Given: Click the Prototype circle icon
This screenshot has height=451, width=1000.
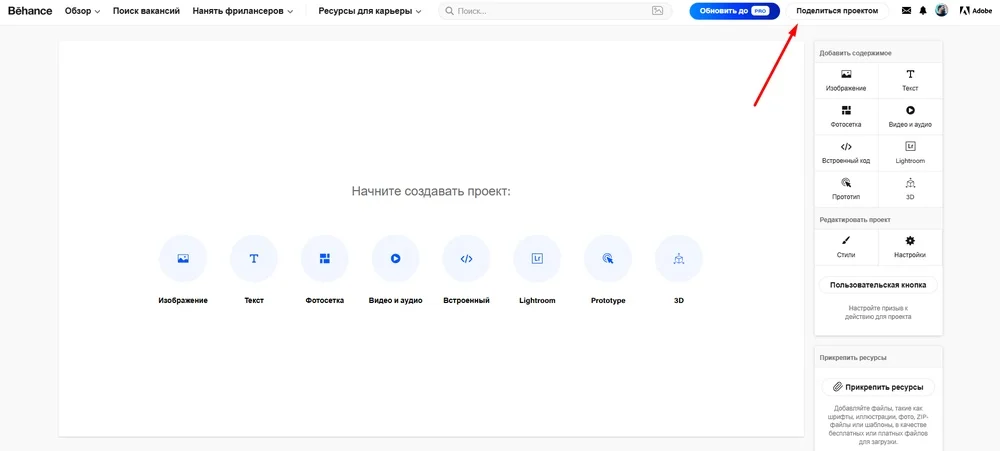Looking at the screenshot, I should 608,259.
